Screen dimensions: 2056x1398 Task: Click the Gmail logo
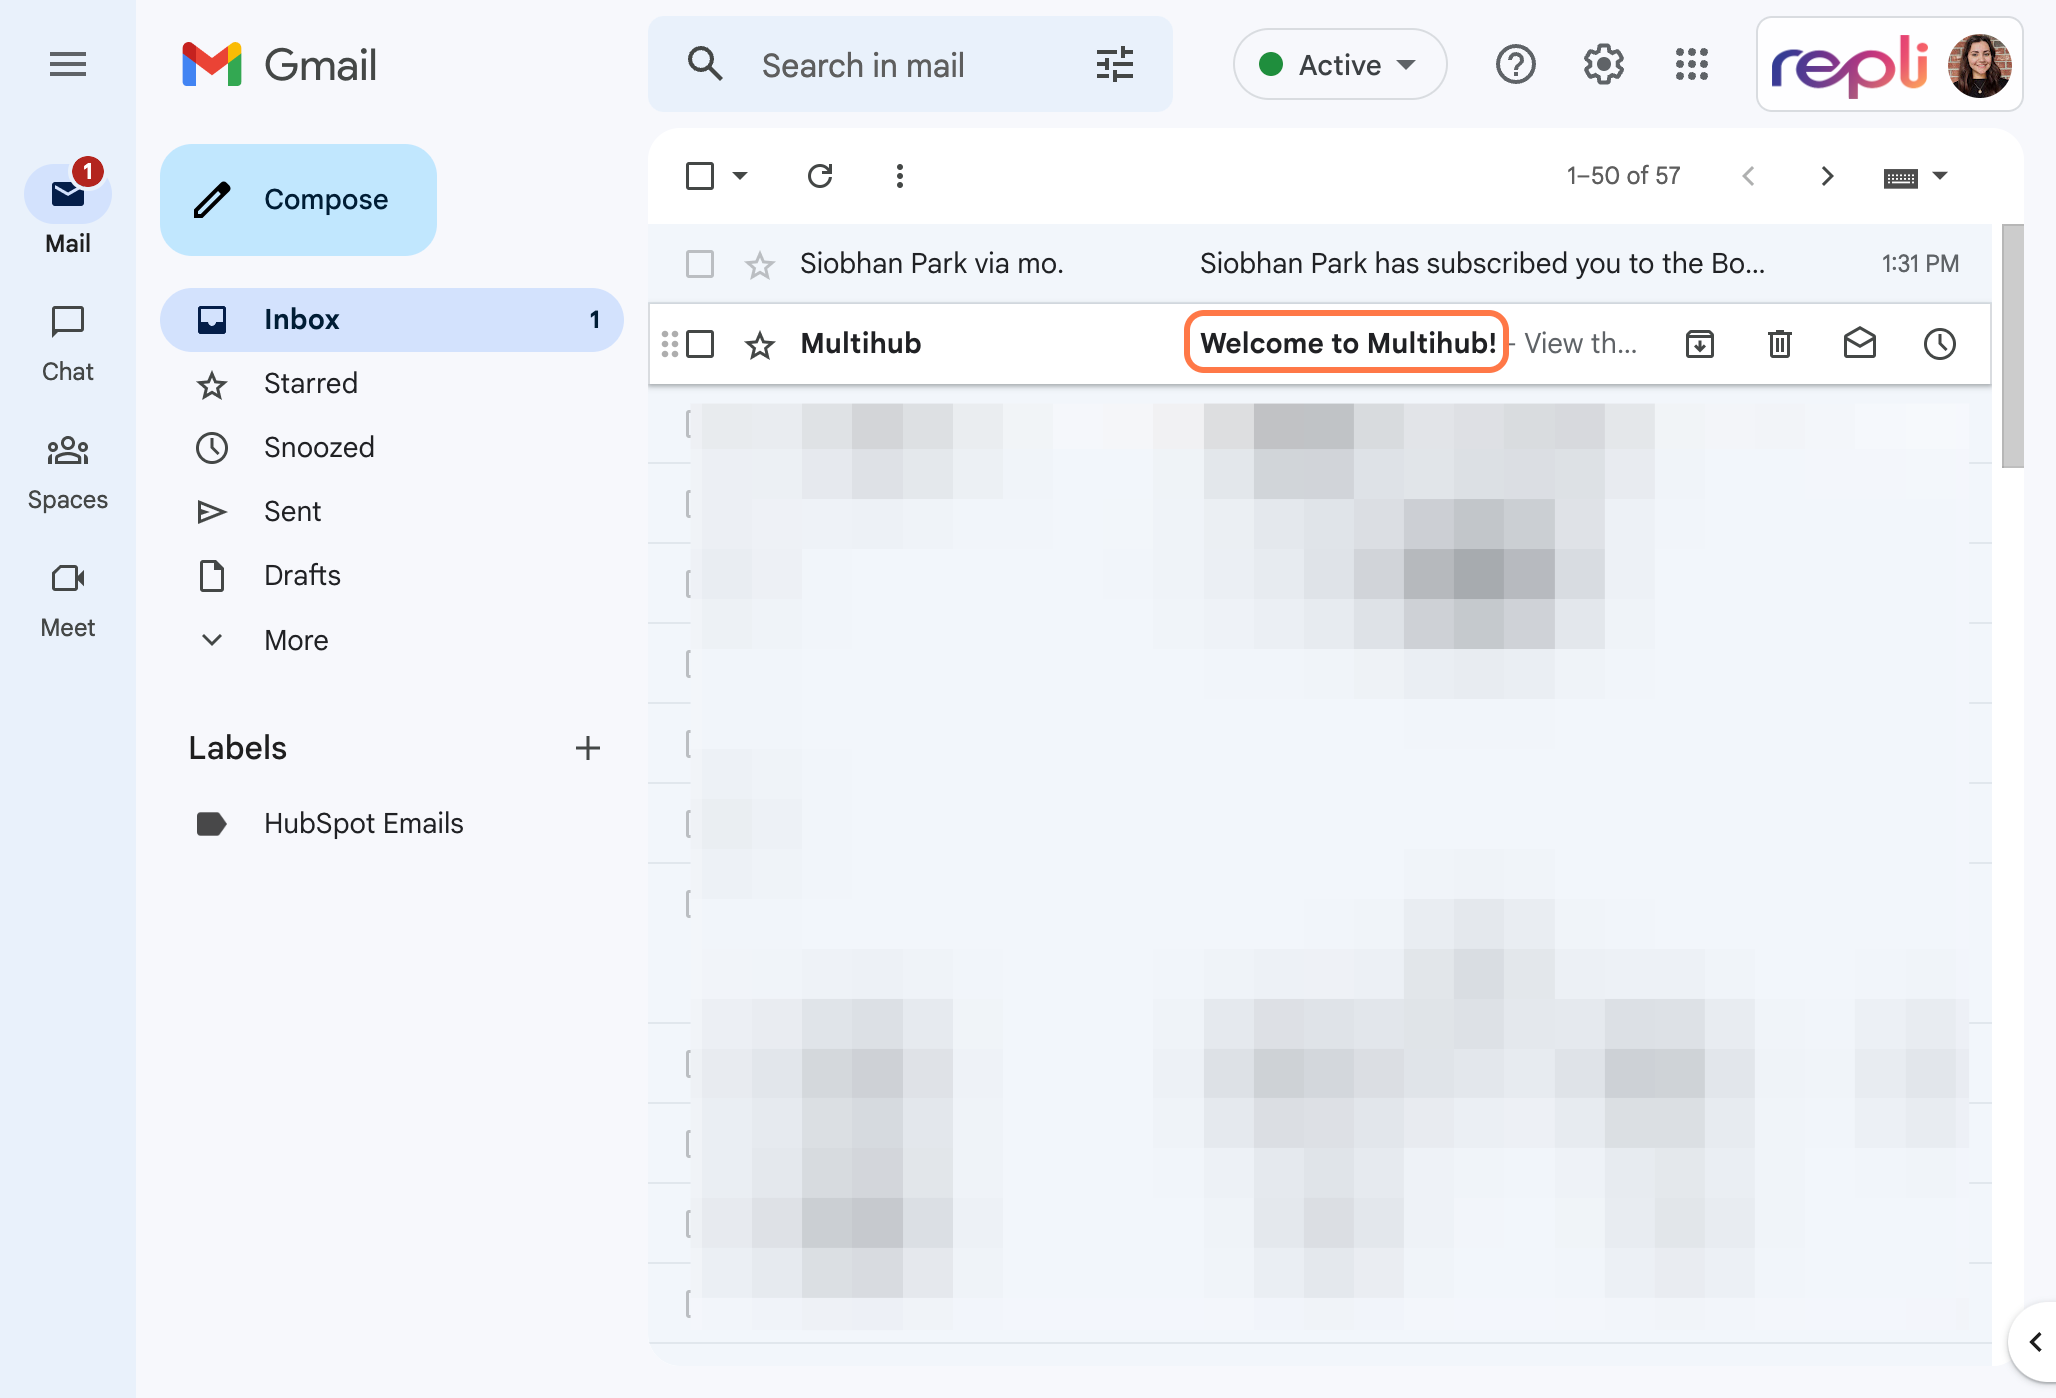click(x=279, y=65)
